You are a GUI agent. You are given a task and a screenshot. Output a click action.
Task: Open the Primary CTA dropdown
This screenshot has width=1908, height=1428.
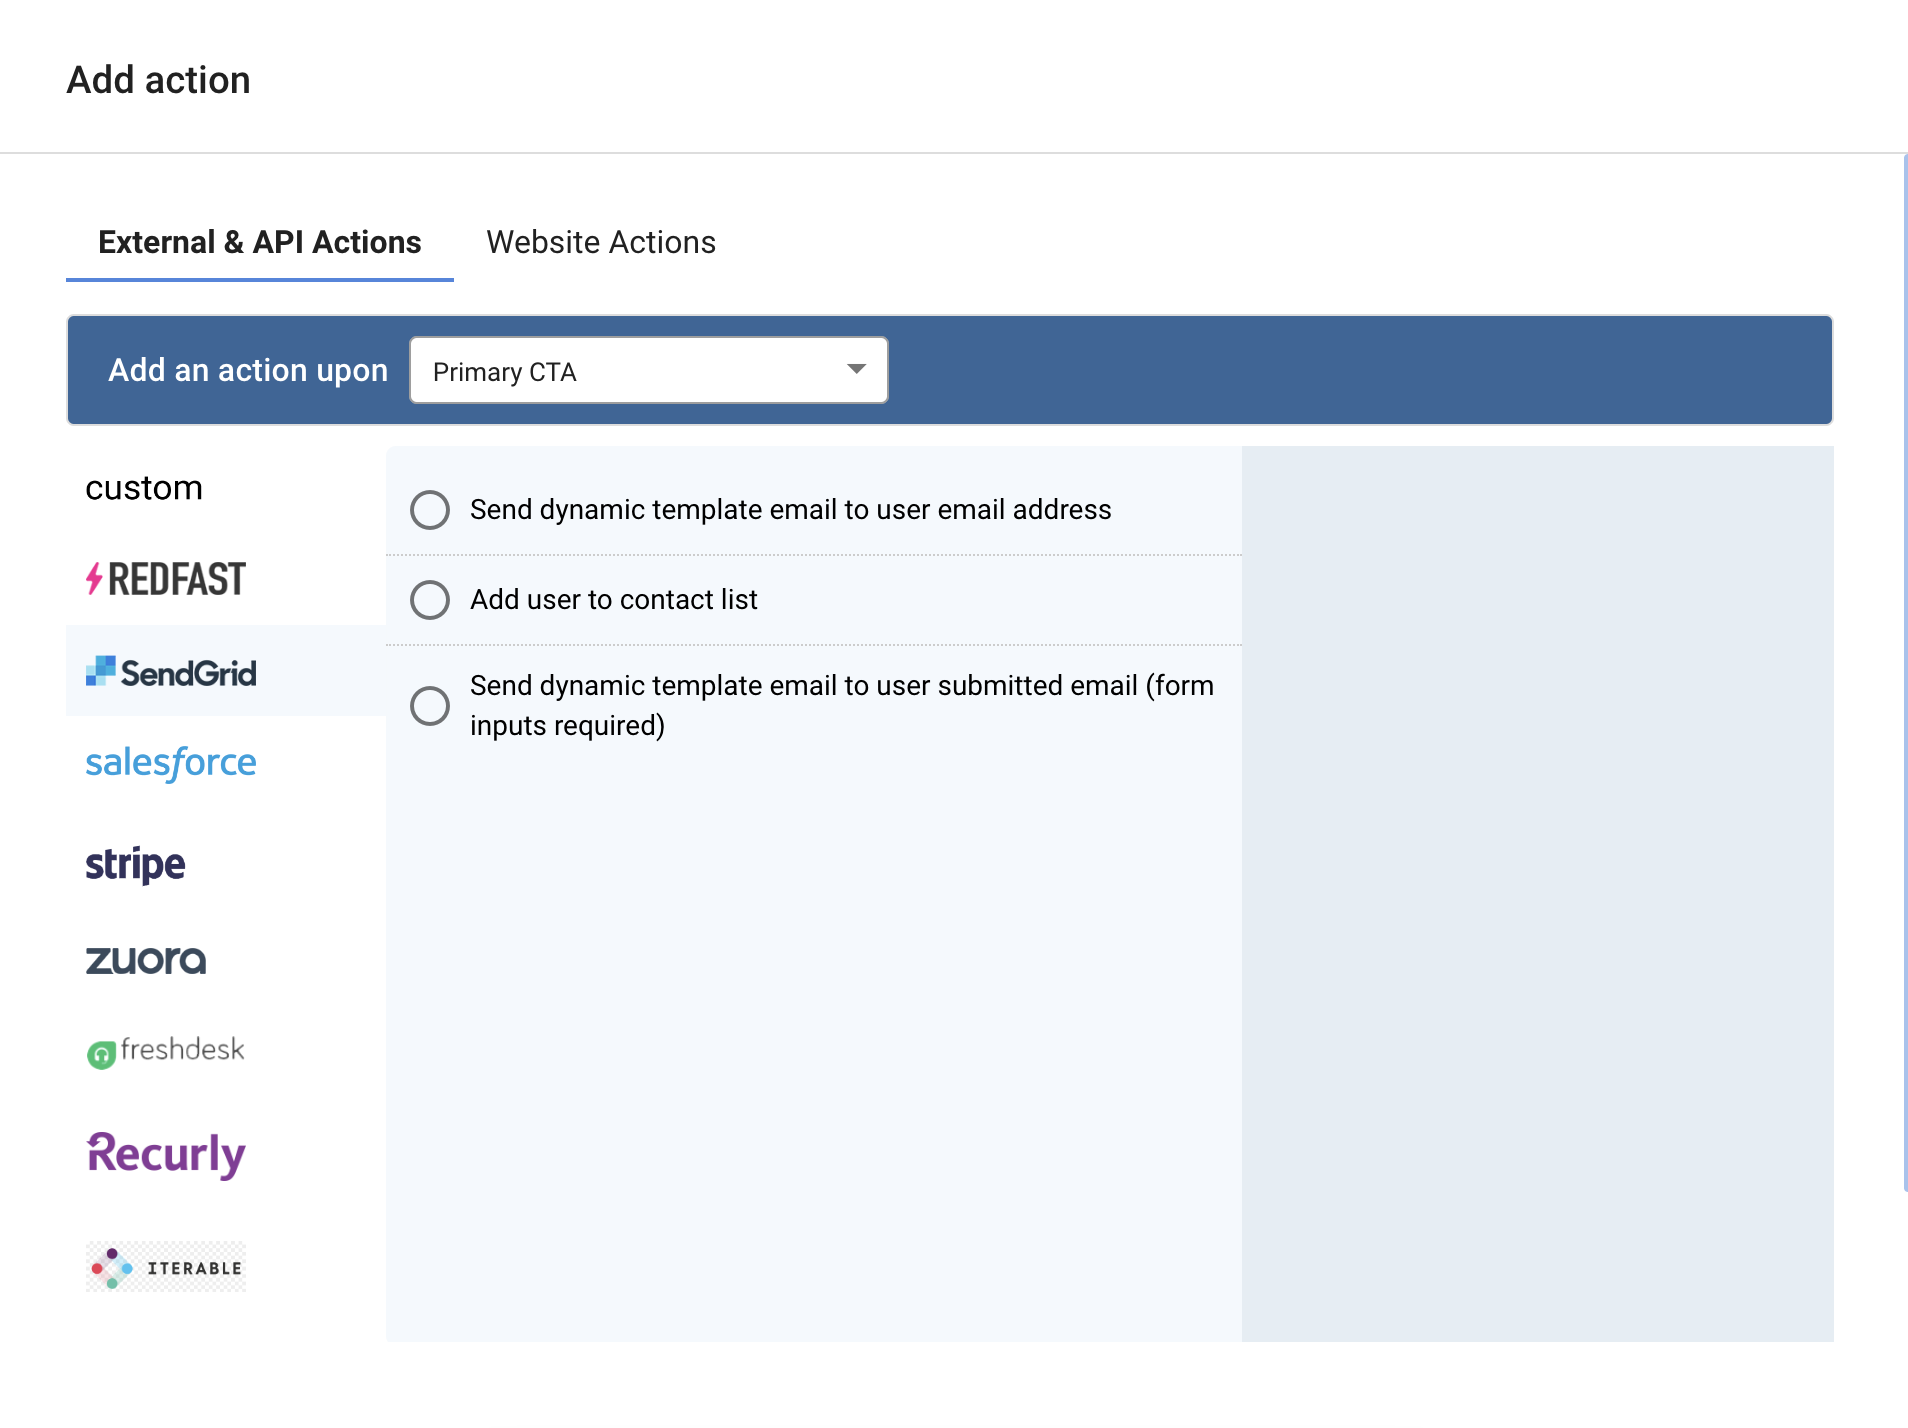649,371
